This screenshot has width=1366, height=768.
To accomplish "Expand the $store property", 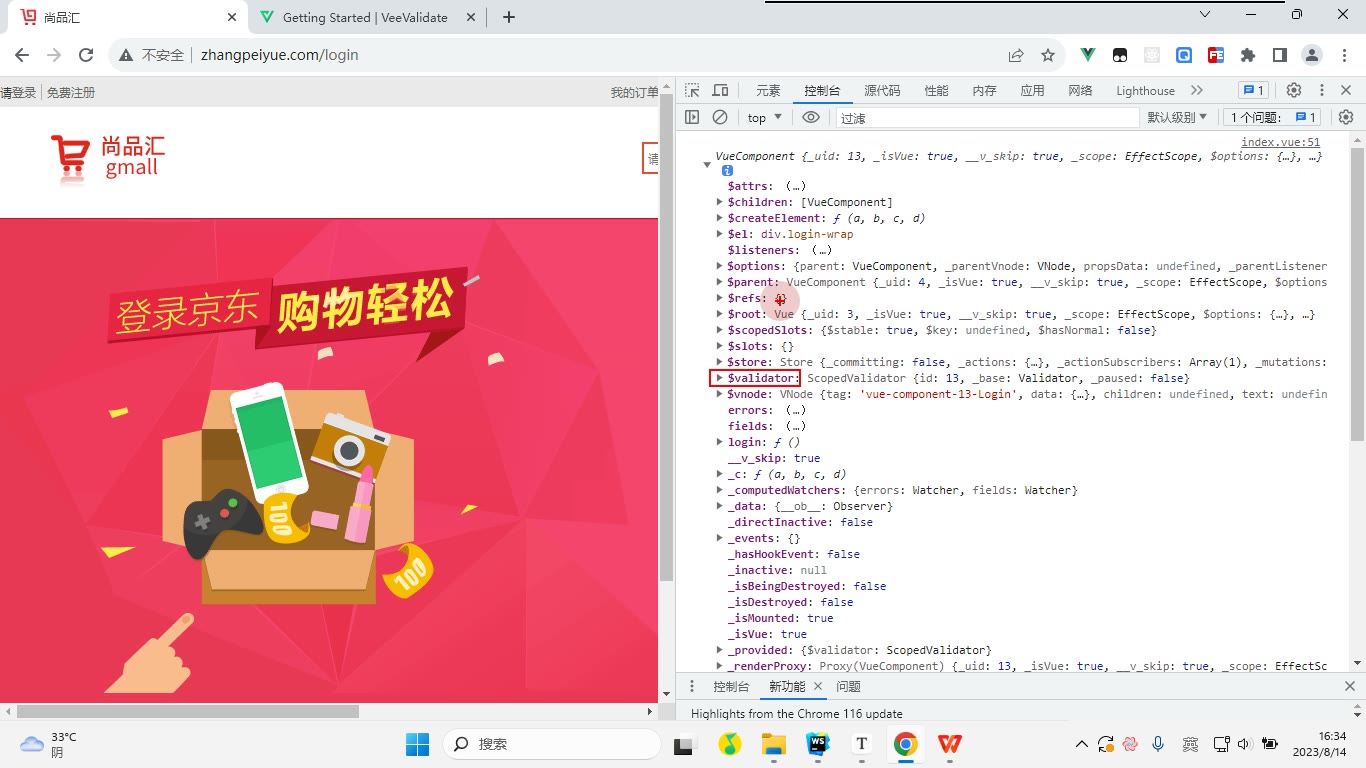I will [719, 362].
